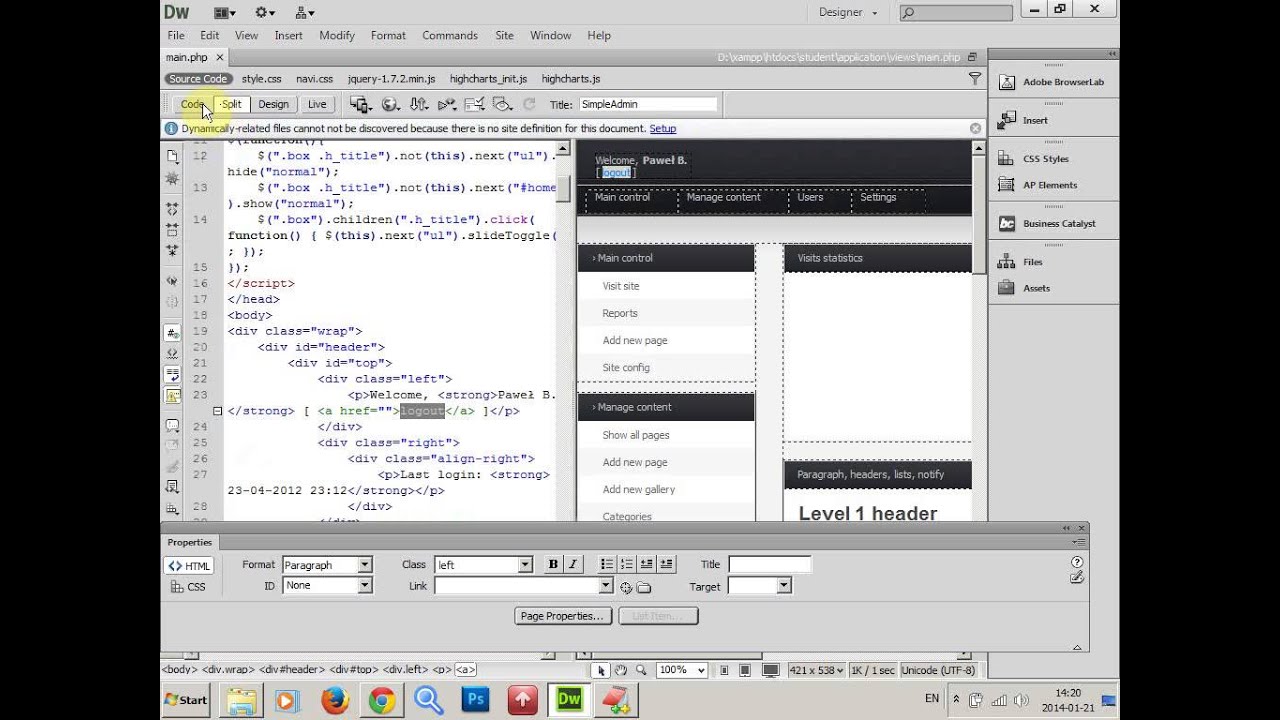Click the Multiscreen preview icon

pos(360,104)
